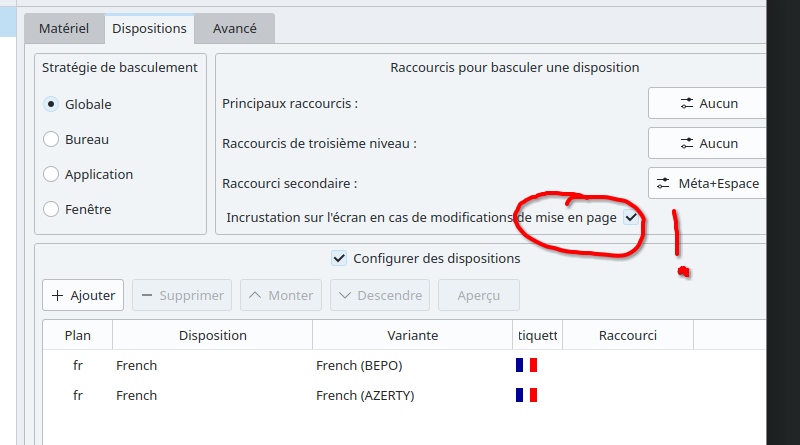
Task: Click the Ajouter button to add a layout
Action: 84,295
